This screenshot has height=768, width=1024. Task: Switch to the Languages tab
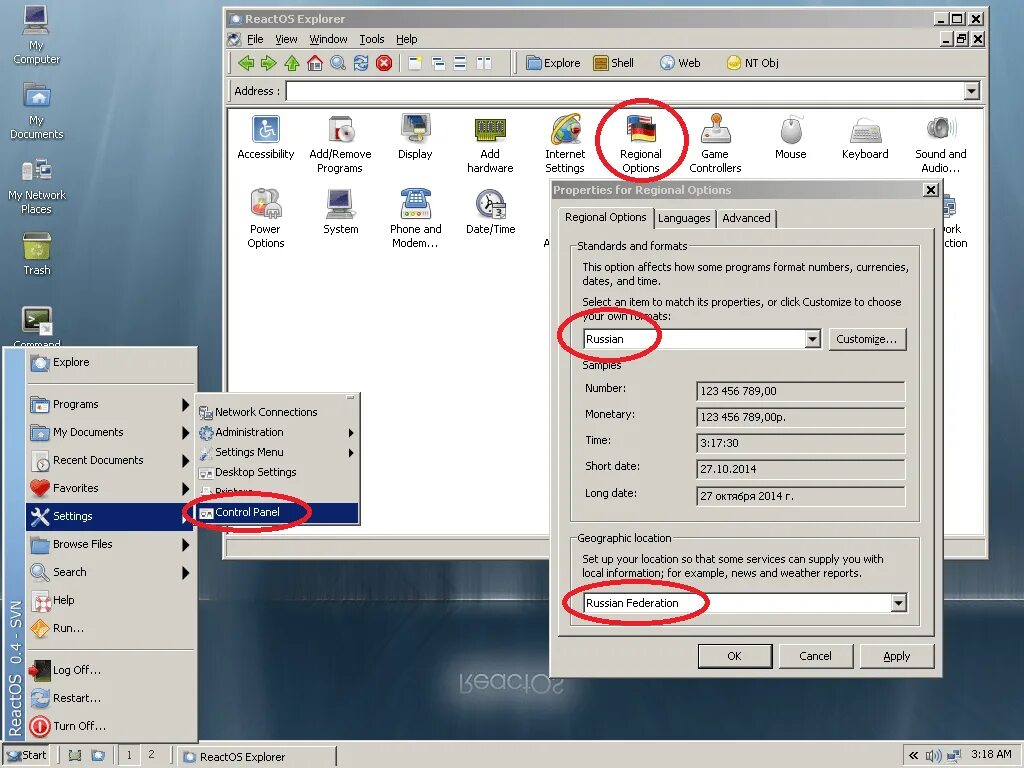684,218
